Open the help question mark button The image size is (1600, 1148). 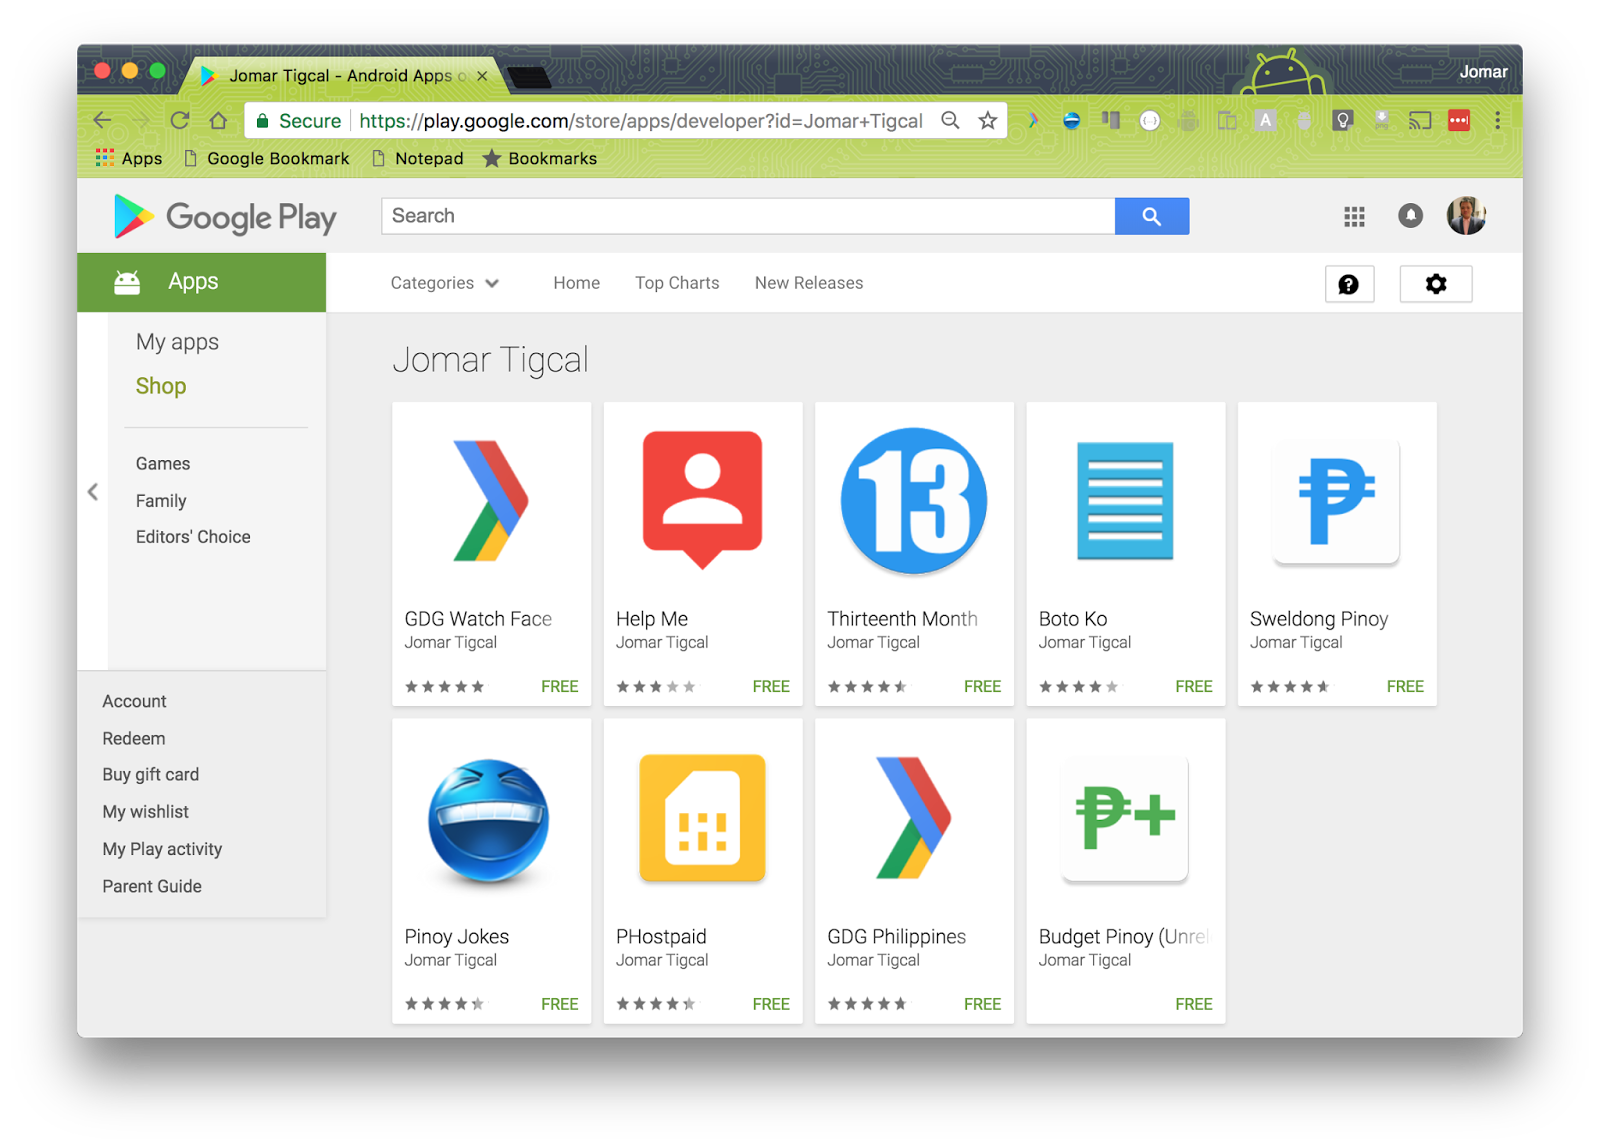pyautogui.click(x=1349, y=284)
